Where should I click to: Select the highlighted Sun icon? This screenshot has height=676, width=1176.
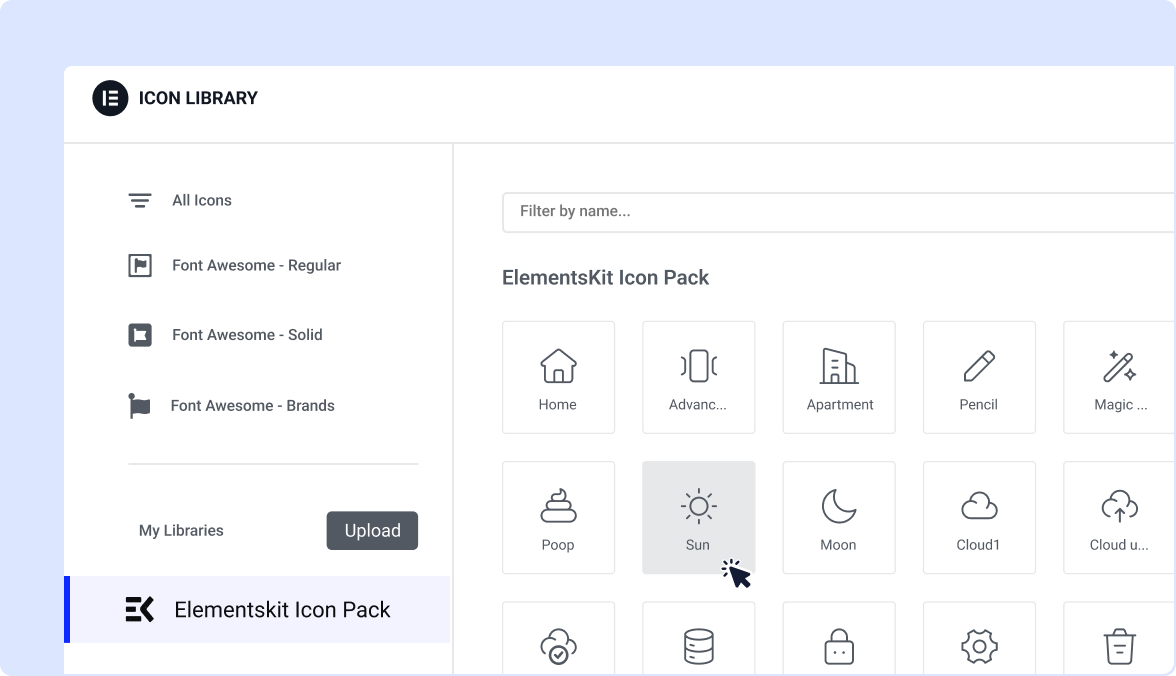pos(698,518)
